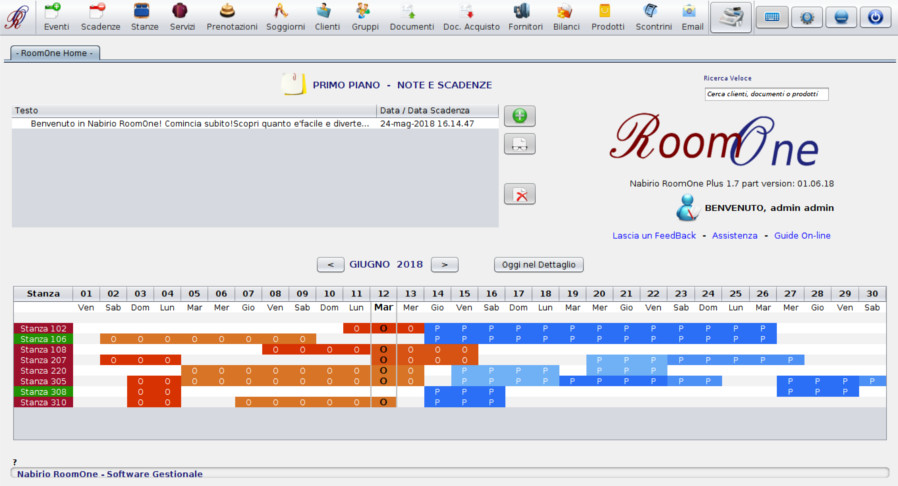
Task: Click the Stanza column header
Action: (43, 294)
